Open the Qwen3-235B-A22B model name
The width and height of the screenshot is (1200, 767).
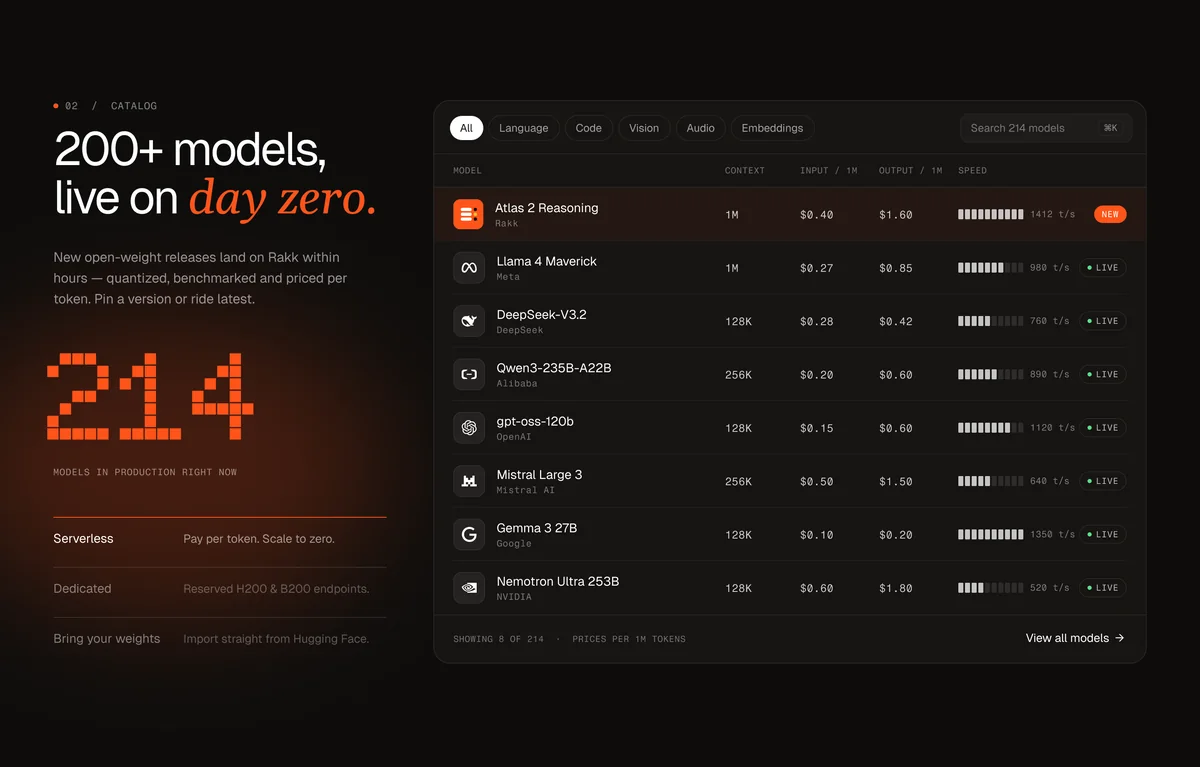(554, 368)
